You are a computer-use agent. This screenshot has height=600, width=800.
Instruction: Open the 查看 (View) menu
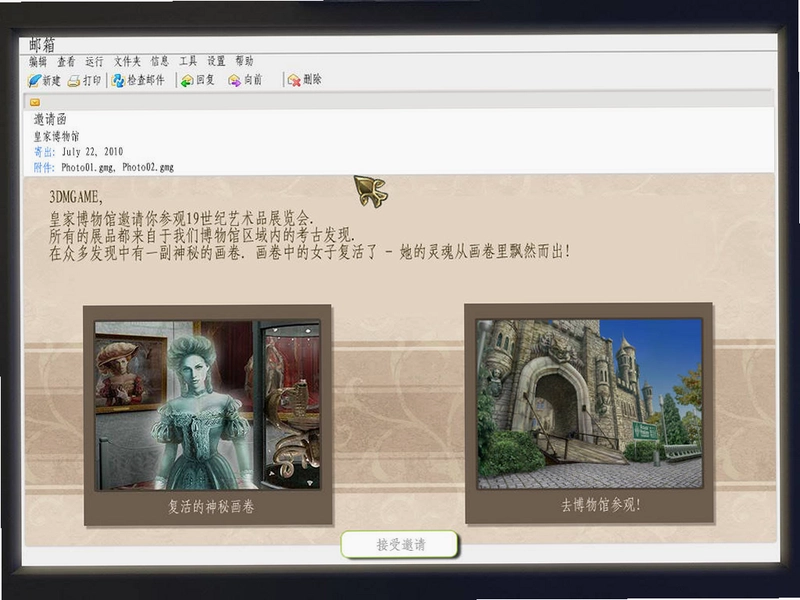[x=66, y=62]
